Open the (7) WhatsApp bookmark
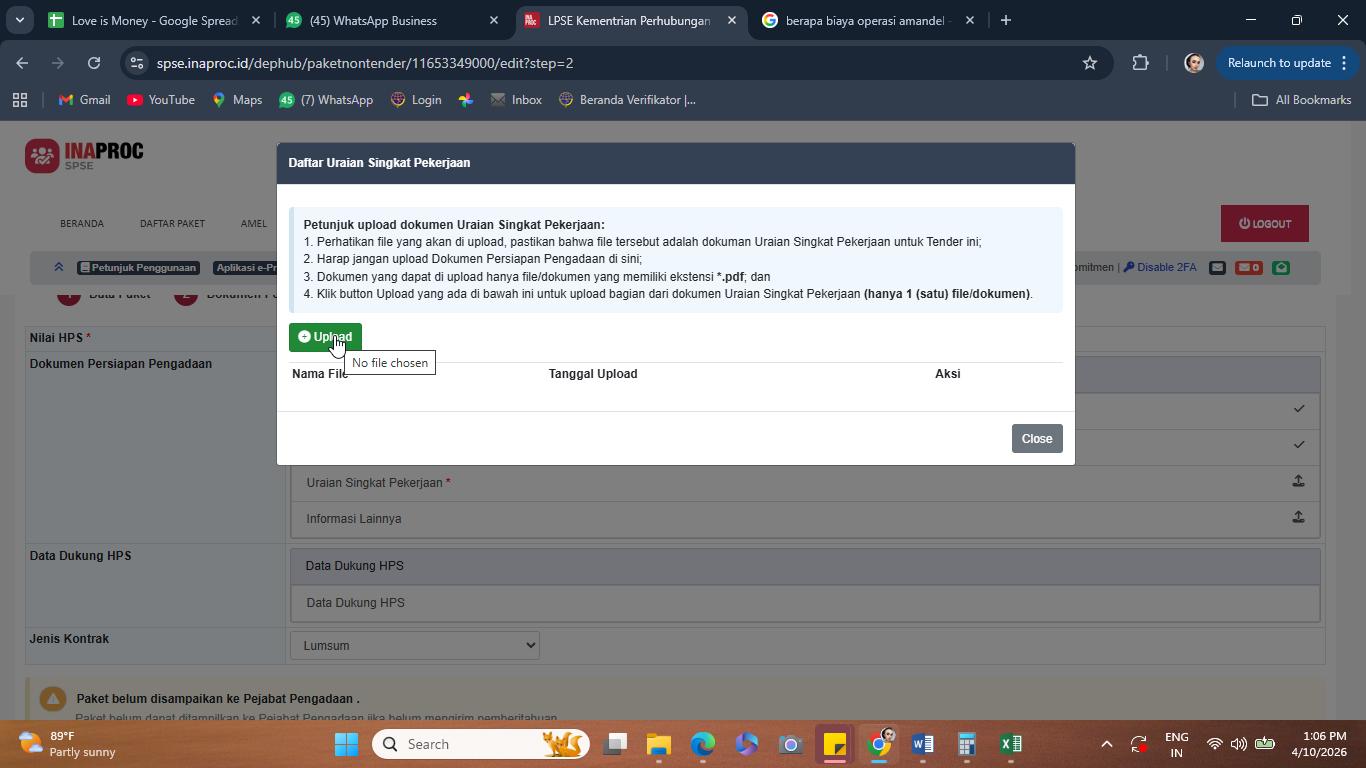The image size is (1366, 768). pos(325,100)
